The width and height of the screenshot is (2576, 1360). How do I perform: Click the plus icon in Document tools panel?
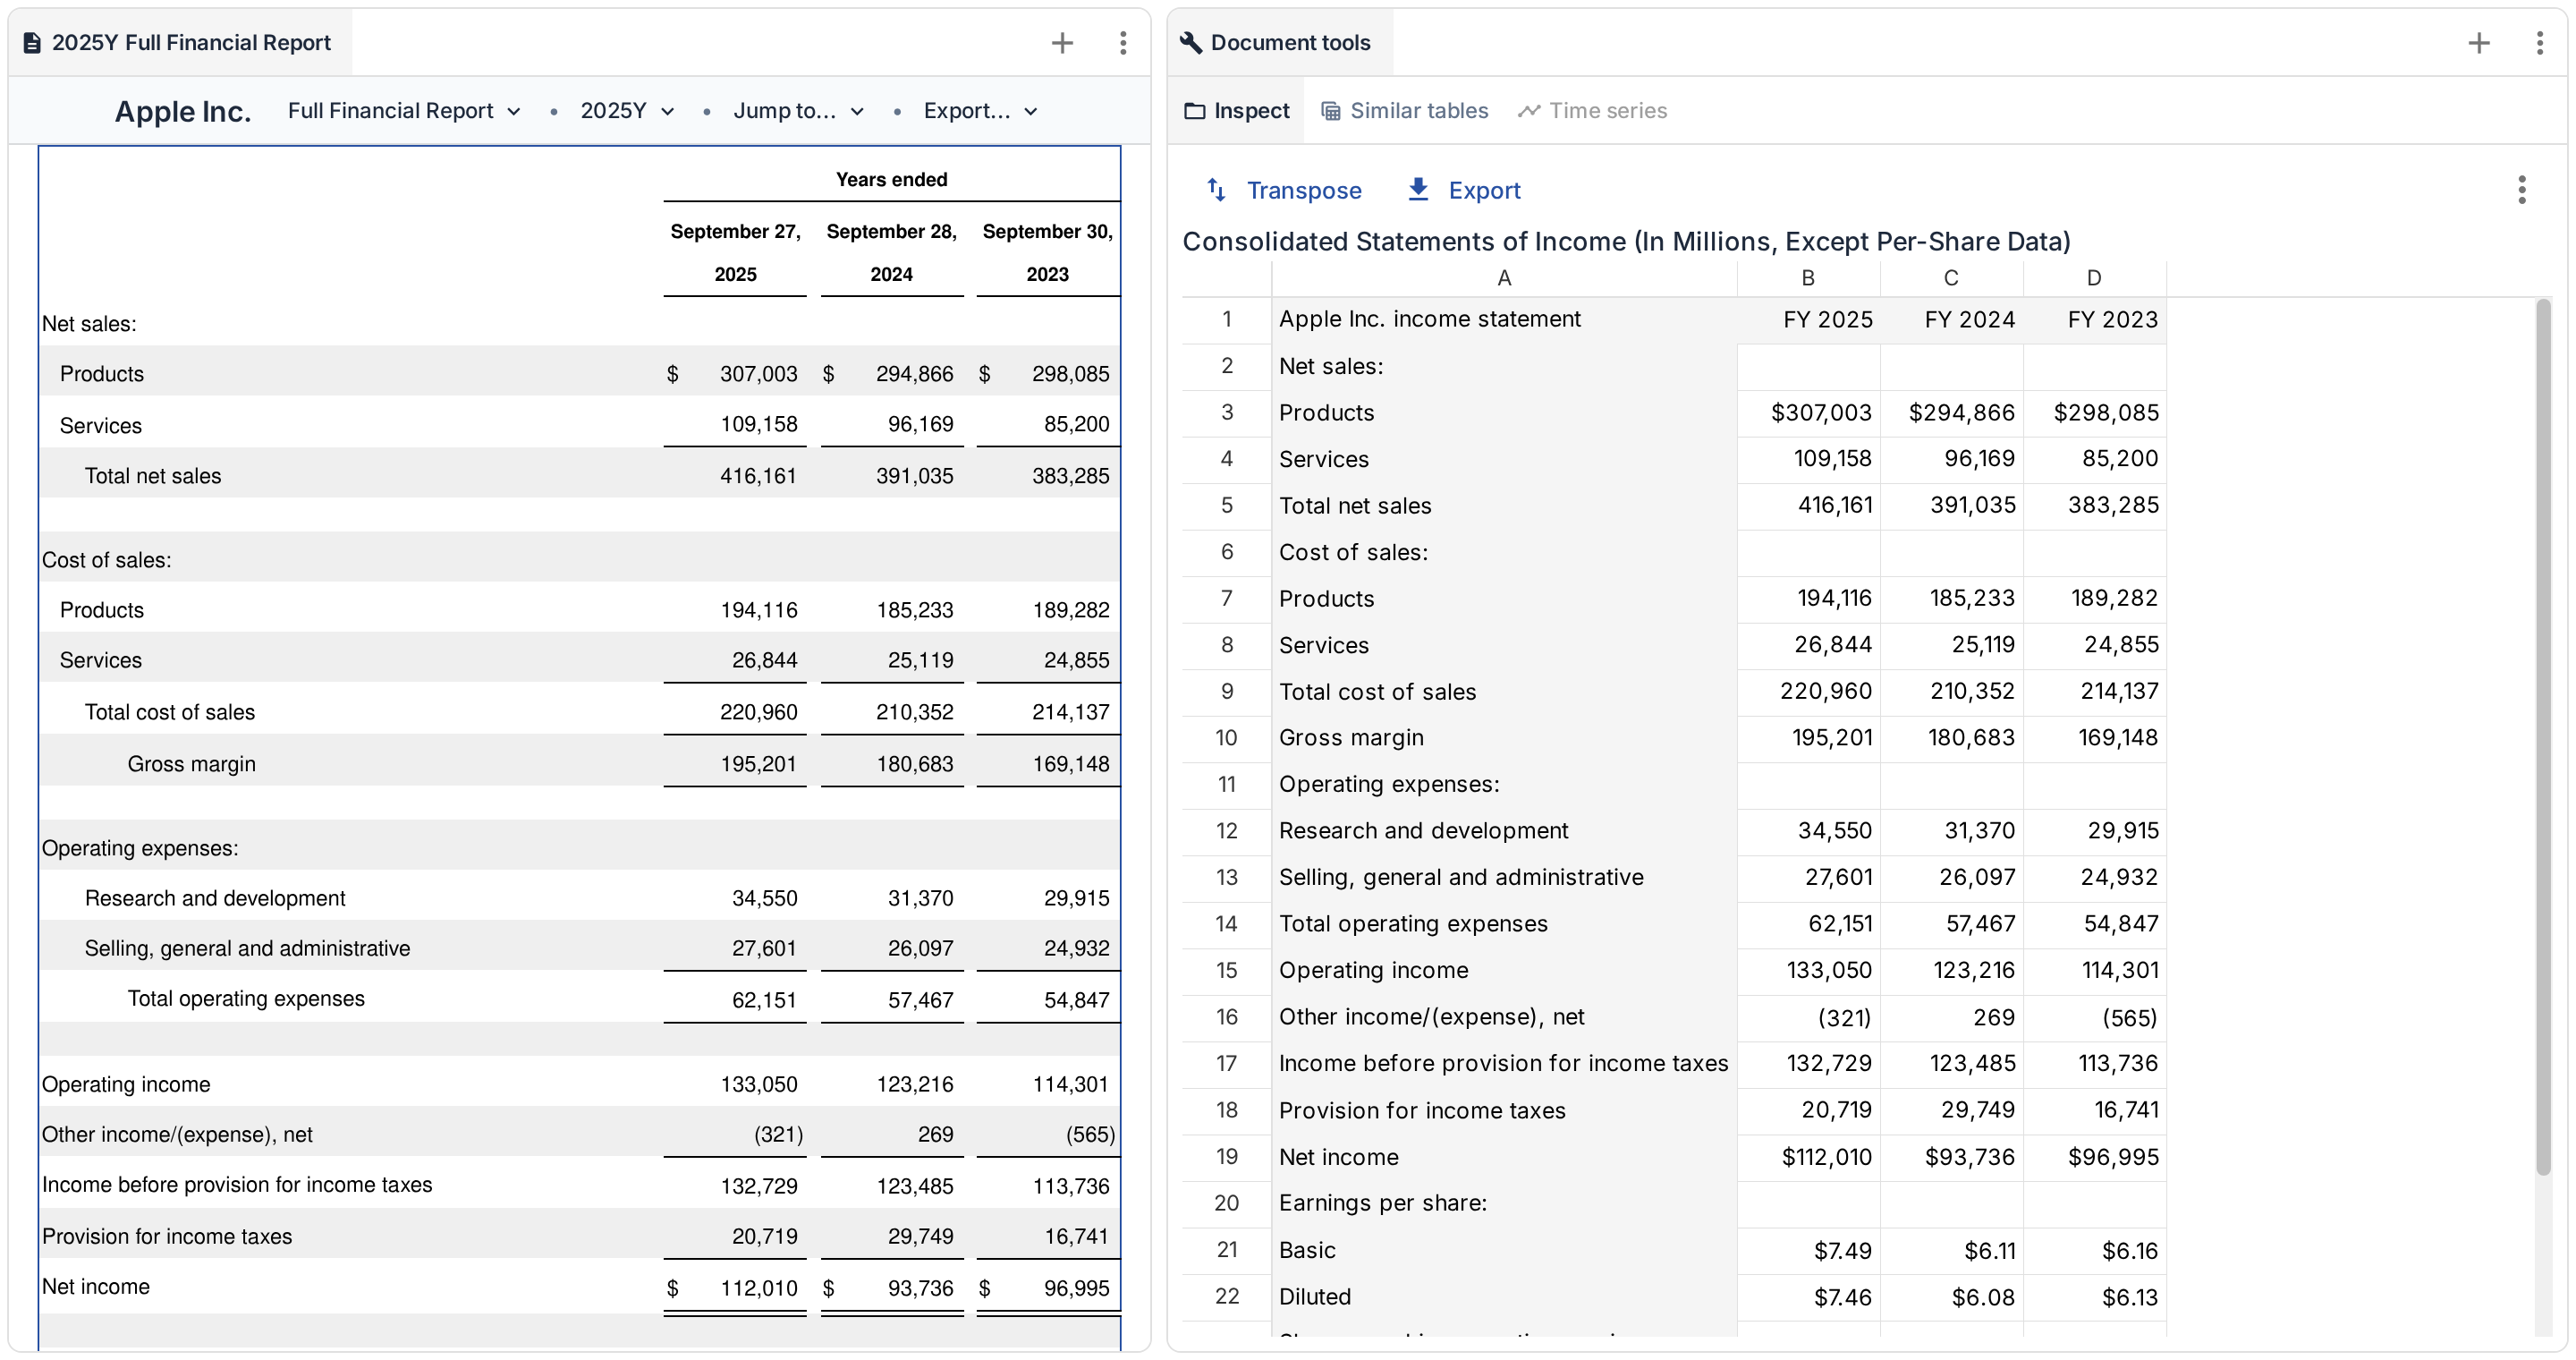pyautogui.click(x=2479, y=43)
